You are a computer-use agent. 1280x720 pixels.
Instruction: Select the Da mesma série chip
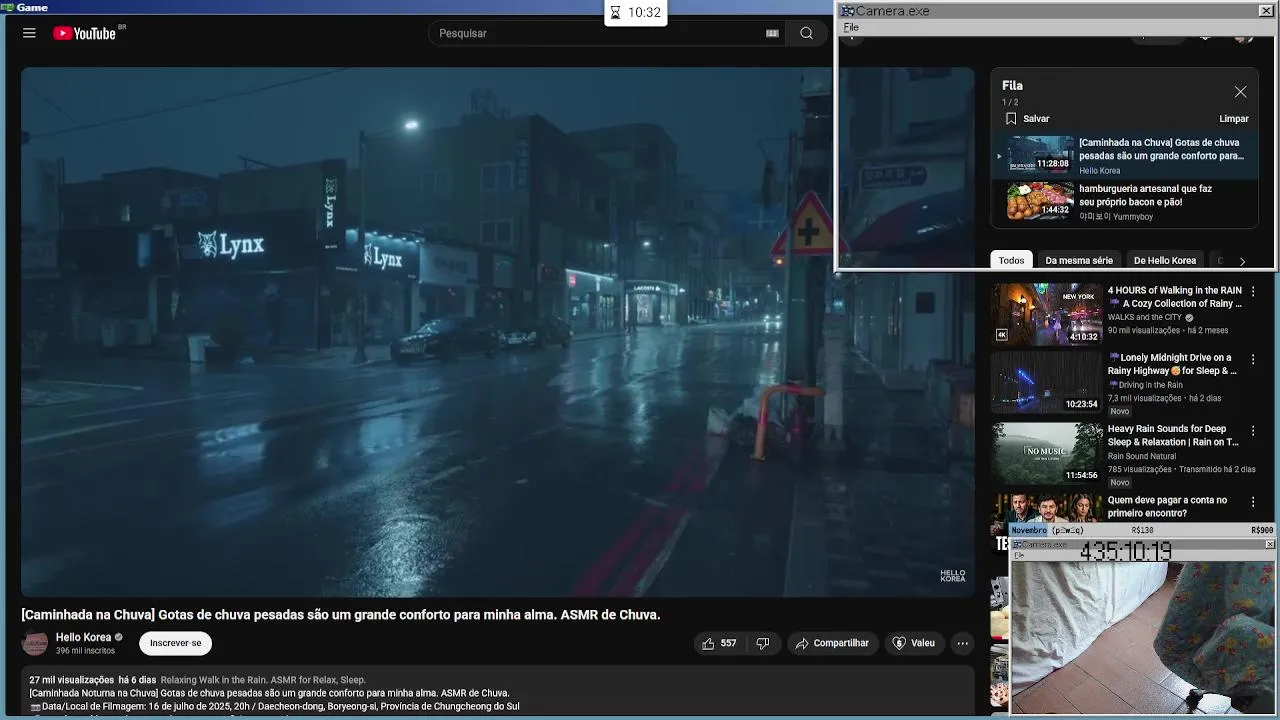(x=1079, y=260)
